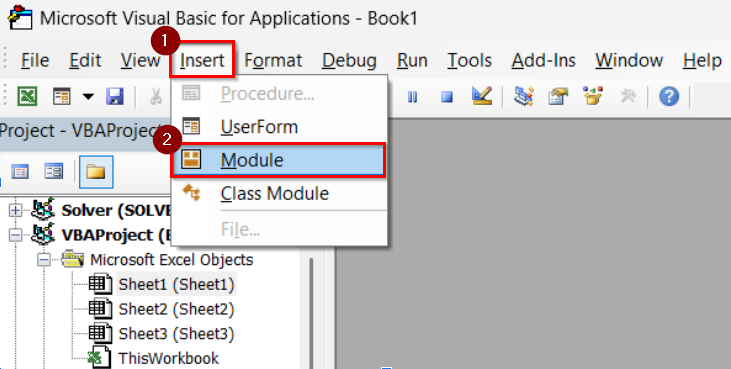This screenshot has height=369, width=731.
Task: Click Insert UserForm toolbar icon
Action: [62, 96]
